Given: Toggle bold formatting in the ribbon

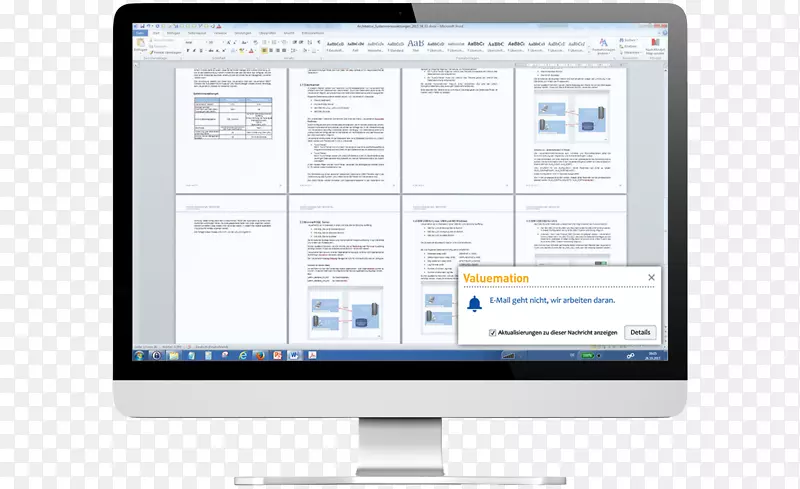Looking at the screenshot, I should pos(188,51).
